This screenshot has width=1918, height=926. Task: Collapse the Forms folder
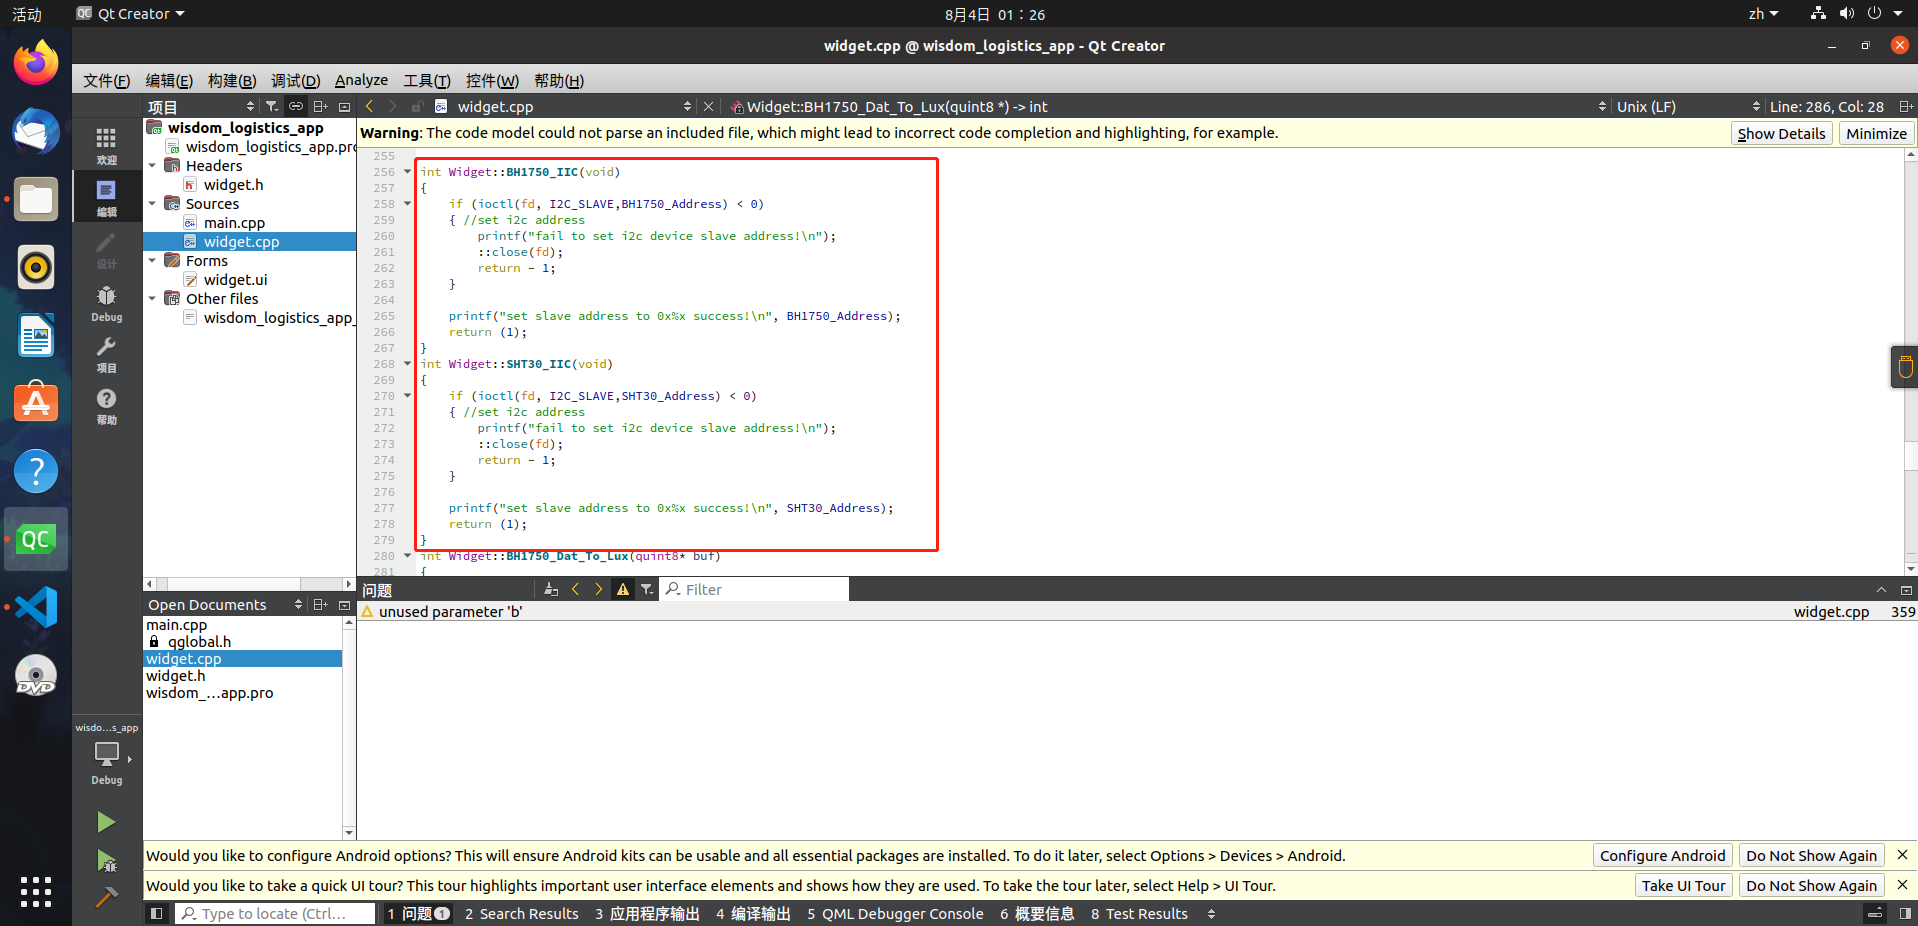click(x=152, y=260)
